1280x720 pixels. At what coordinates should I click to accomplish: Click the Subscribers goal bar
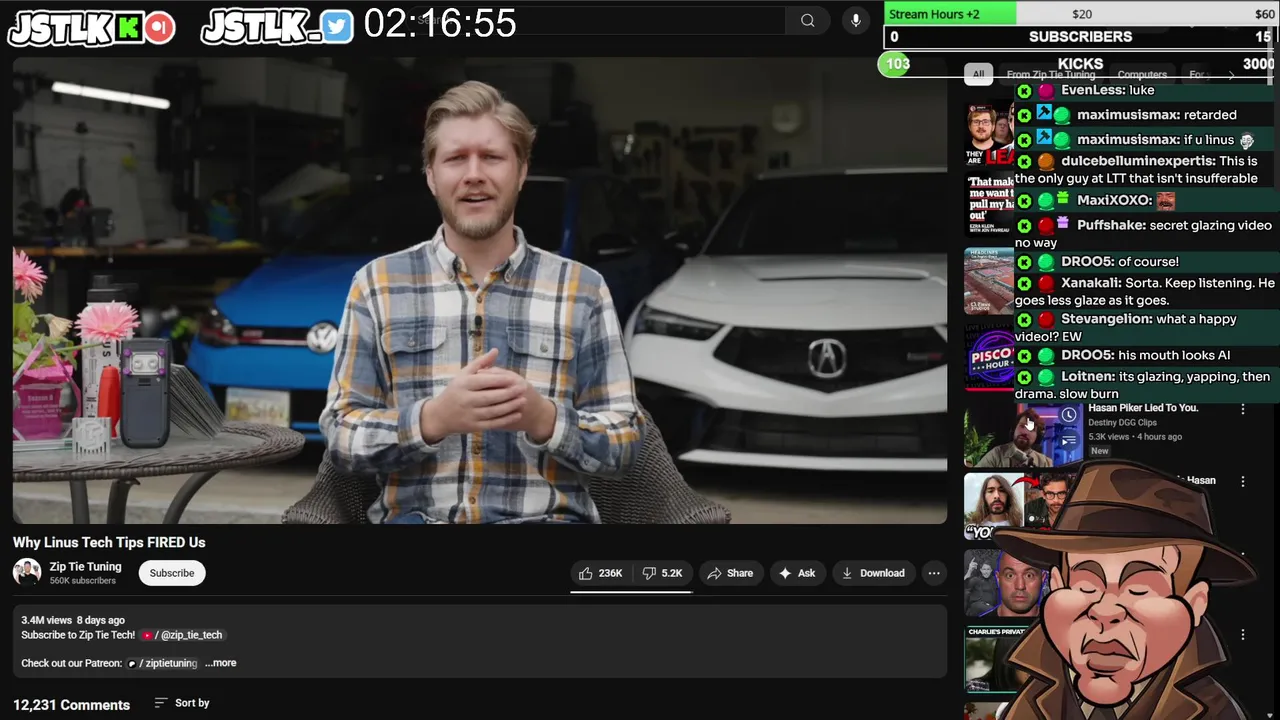[x=1080, y=37]
